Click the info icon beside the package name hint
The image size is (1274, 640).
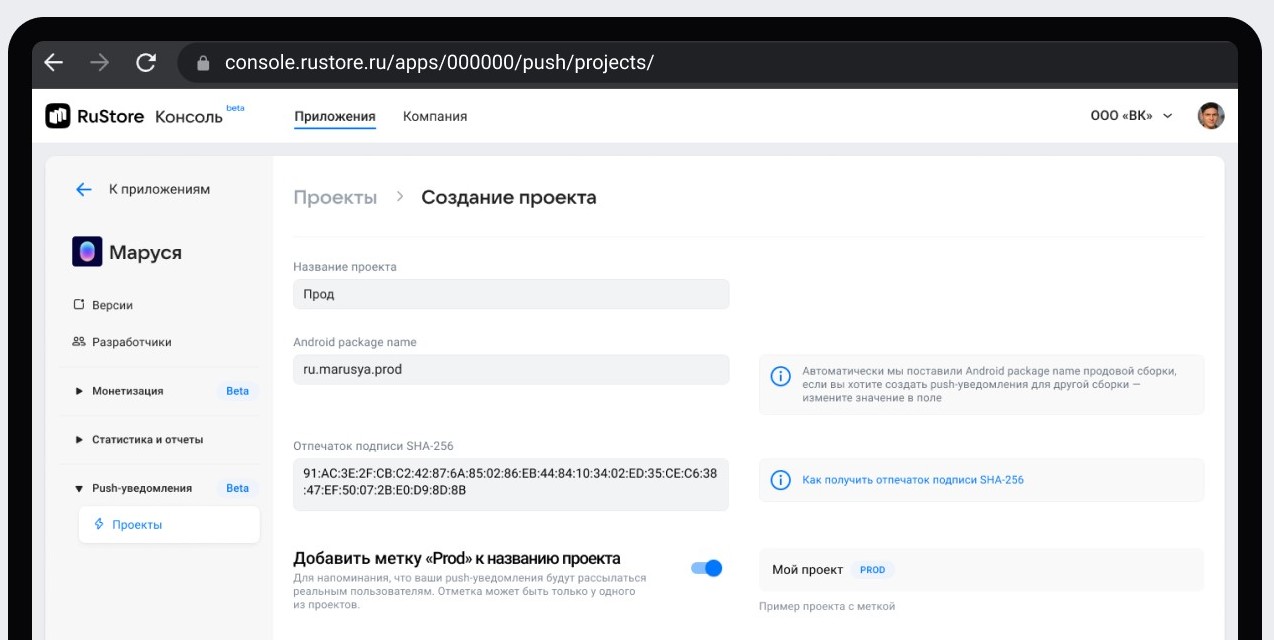click(780, 376)
